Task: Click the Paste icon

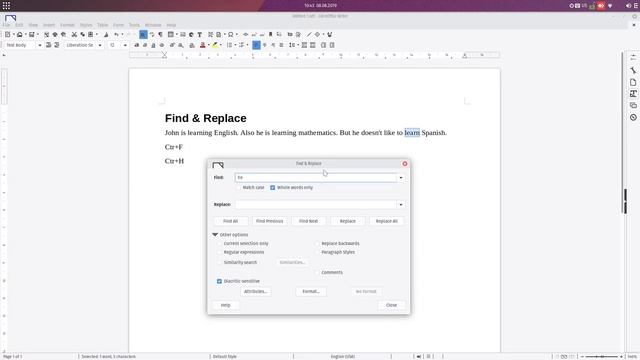Action: click(91, 35)
